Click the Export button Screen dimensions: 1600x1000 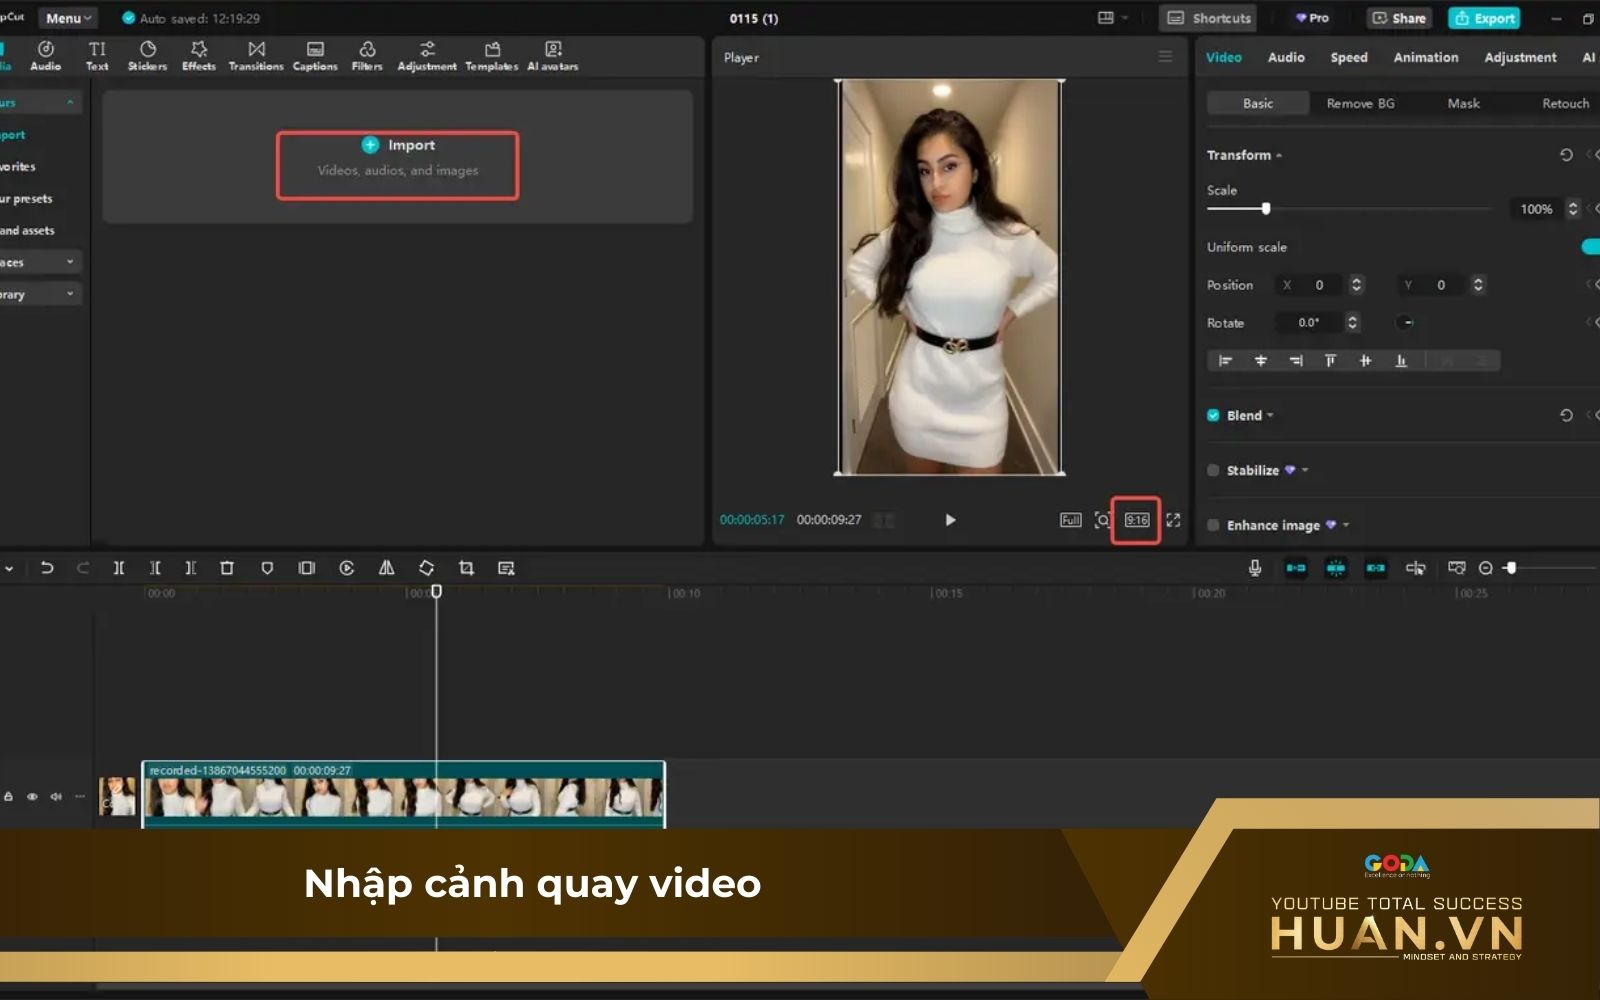(1483, 17)
